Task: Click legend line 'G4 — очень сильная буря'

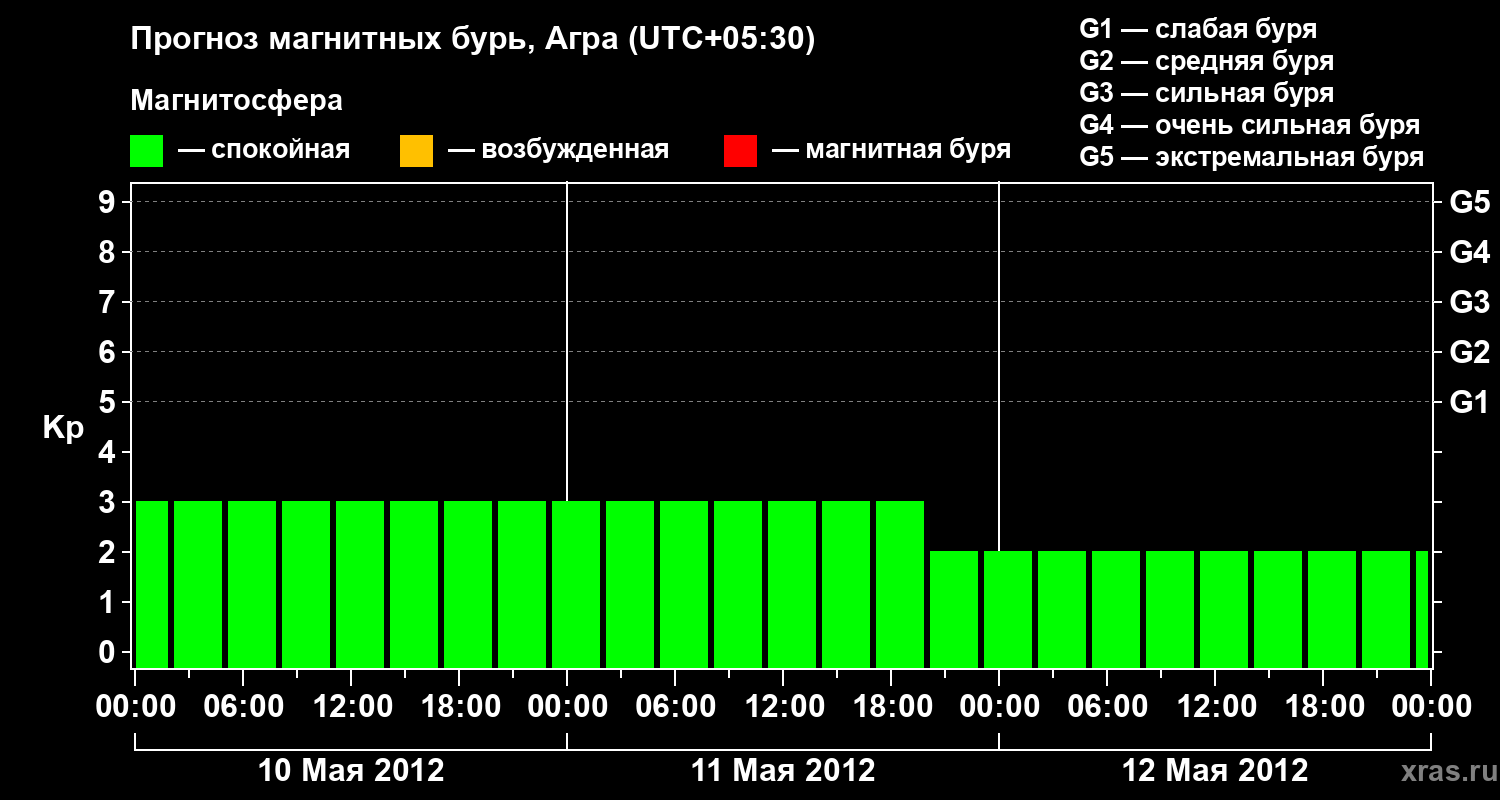Action: tap(1250, 125)
